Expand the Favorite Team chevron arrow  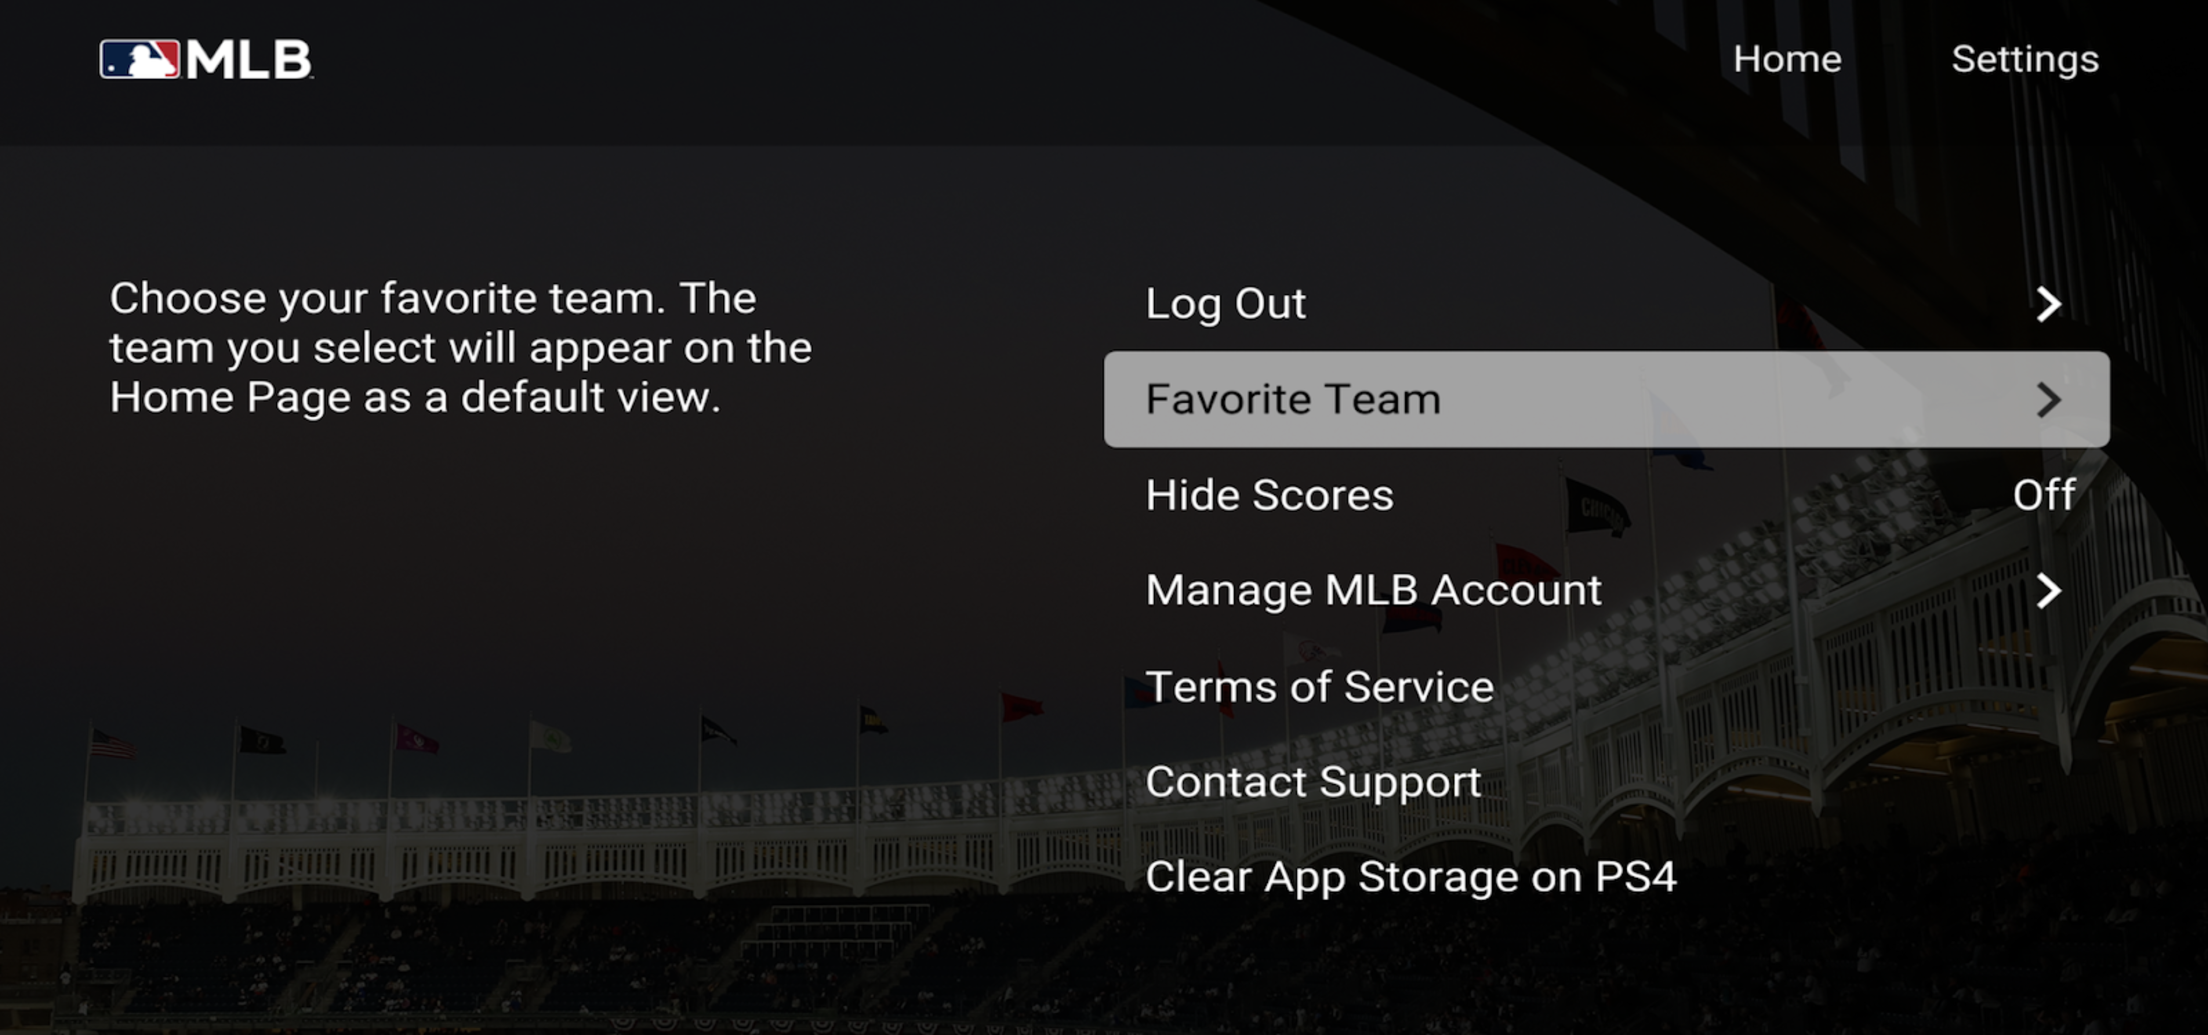click(2048, 400)
